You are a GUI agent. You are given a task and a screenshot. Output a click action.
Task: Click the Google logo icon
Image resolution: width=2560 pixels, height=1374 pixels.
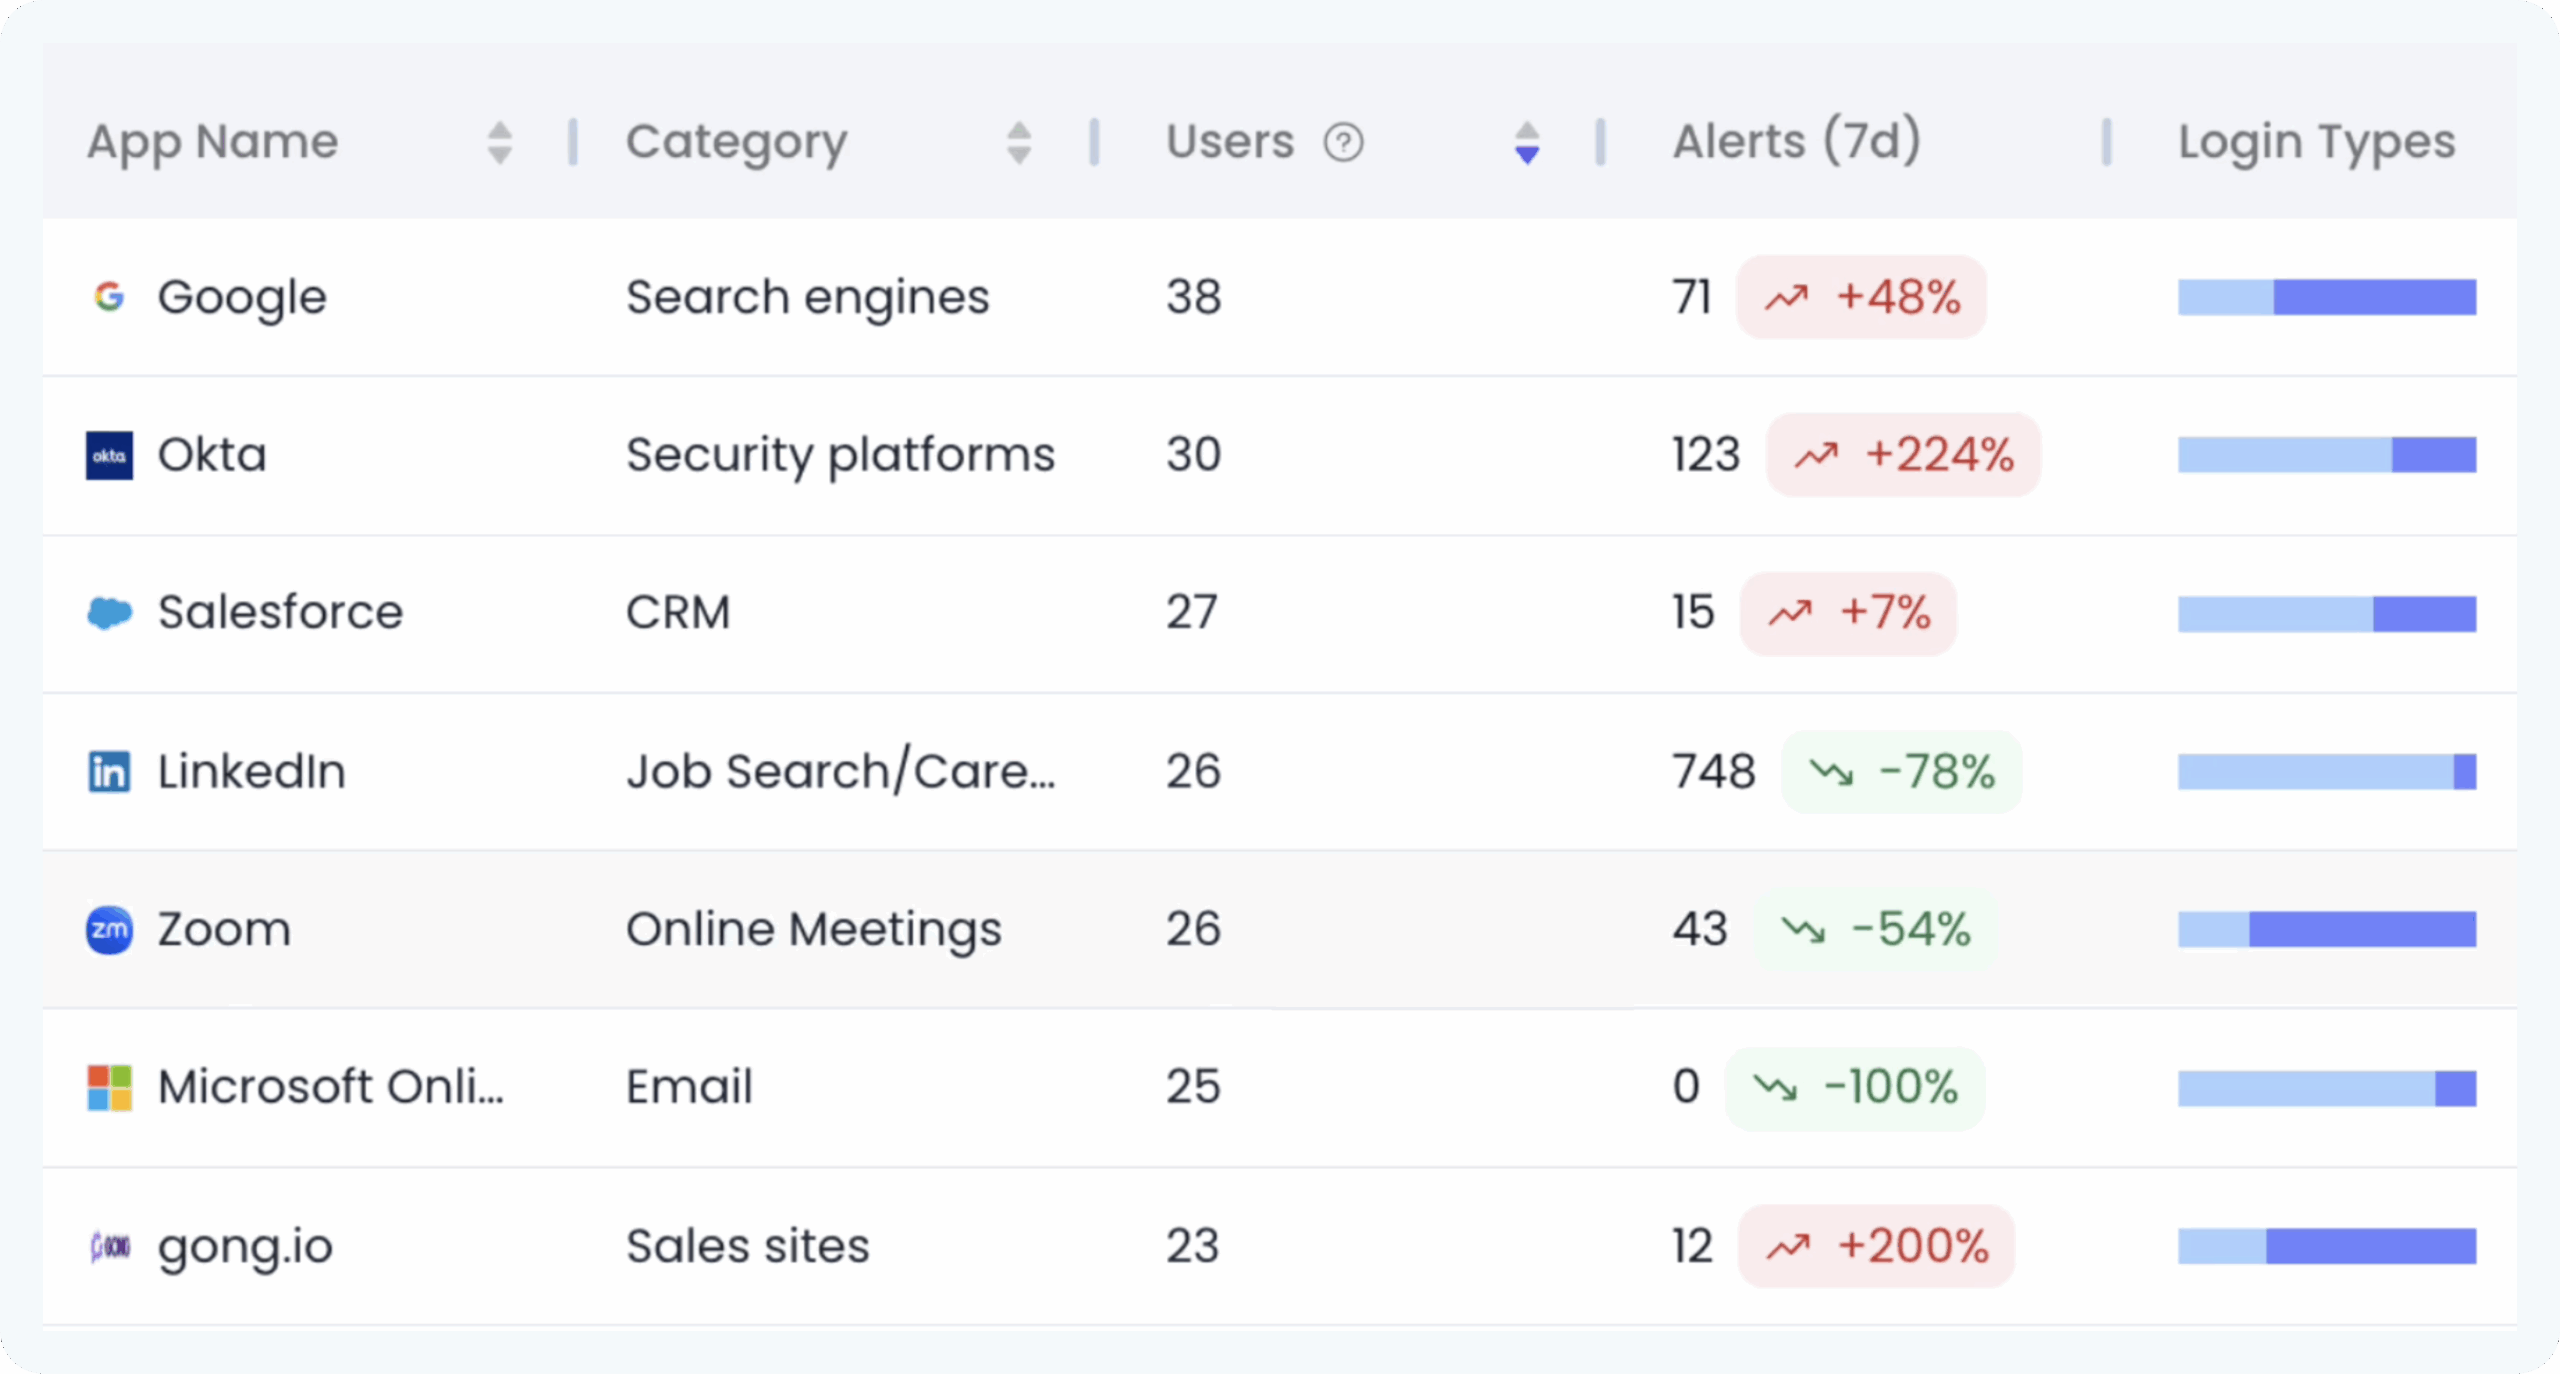(x=109, y=297)
